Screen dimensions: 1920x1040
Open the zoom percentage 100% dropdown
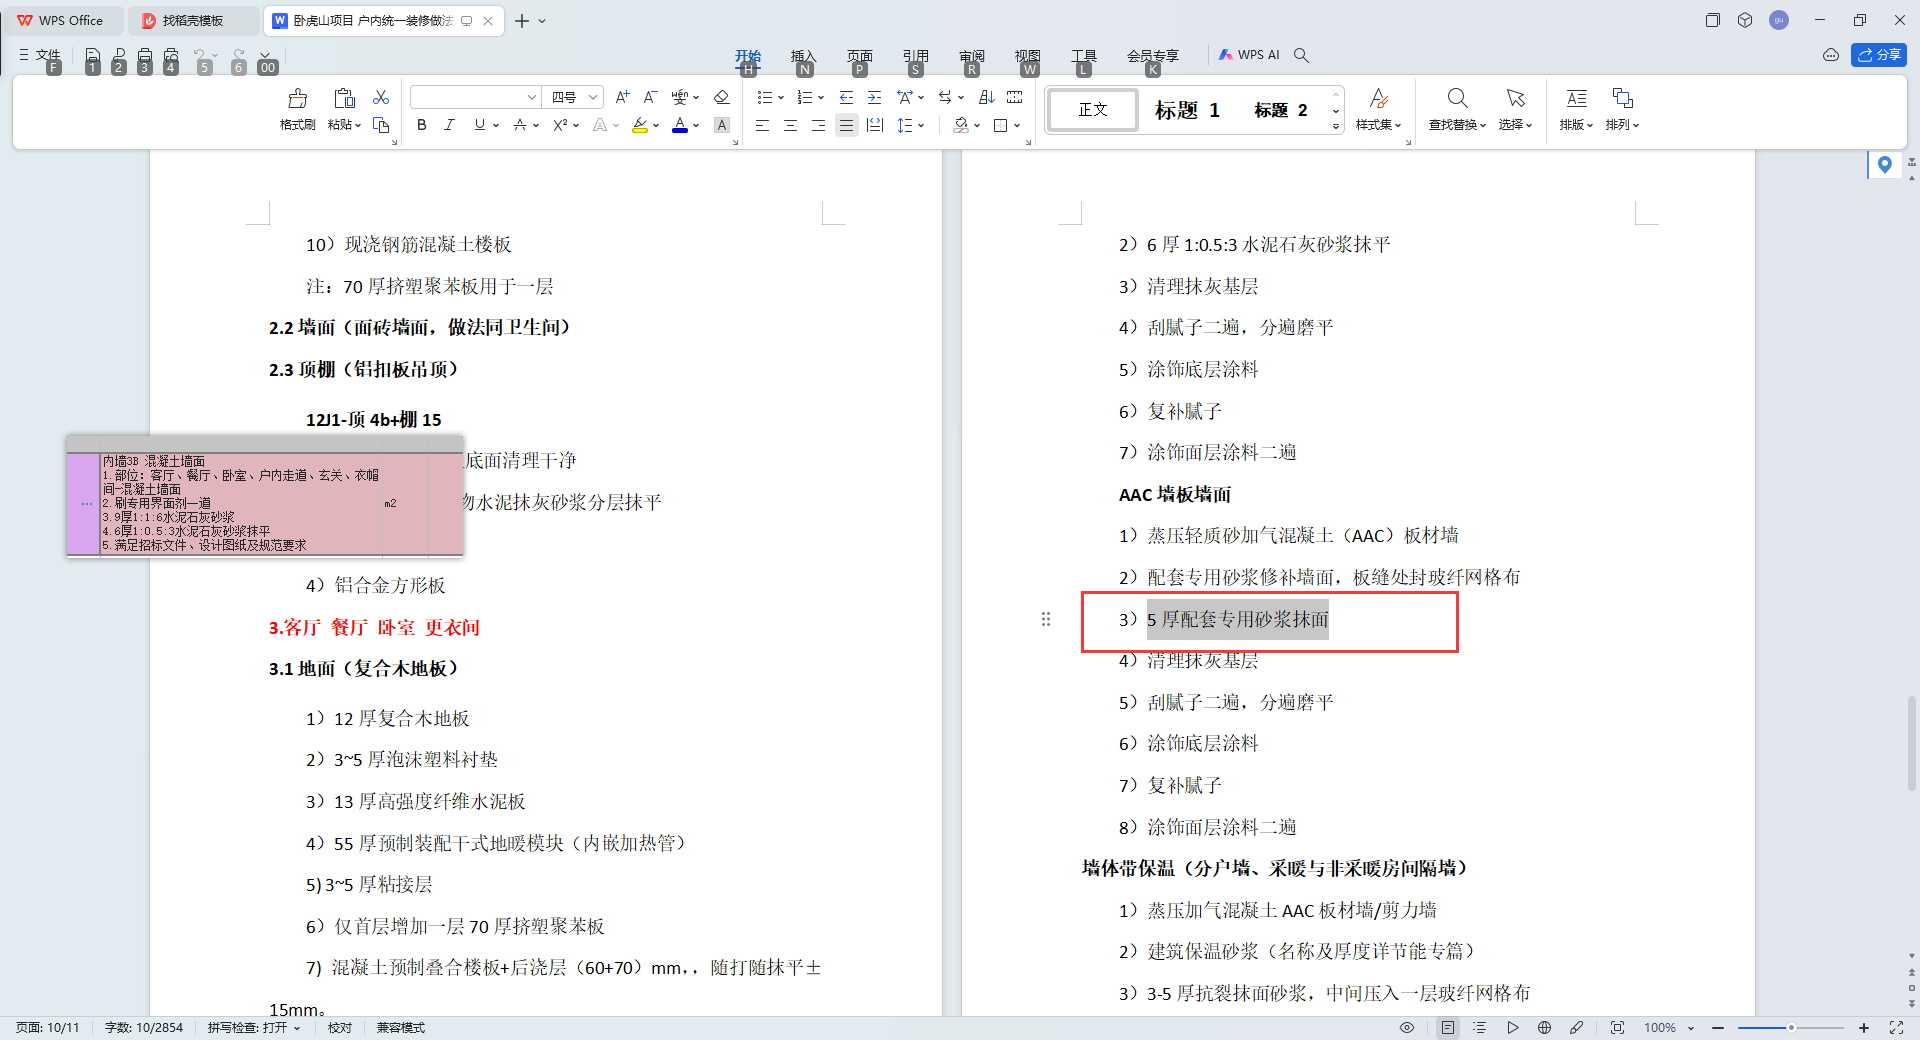[x=1691, y=1028]
